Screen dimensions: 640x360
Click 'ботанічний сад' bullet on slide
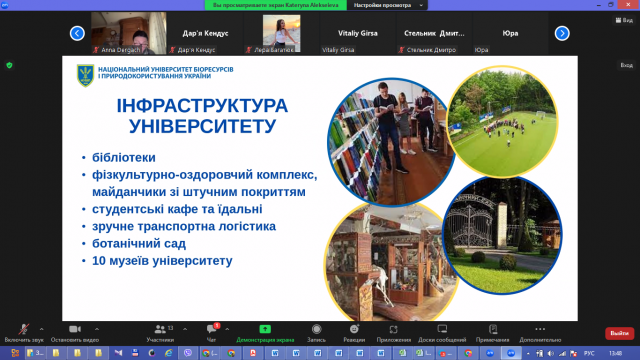click(x=139, y=244)
